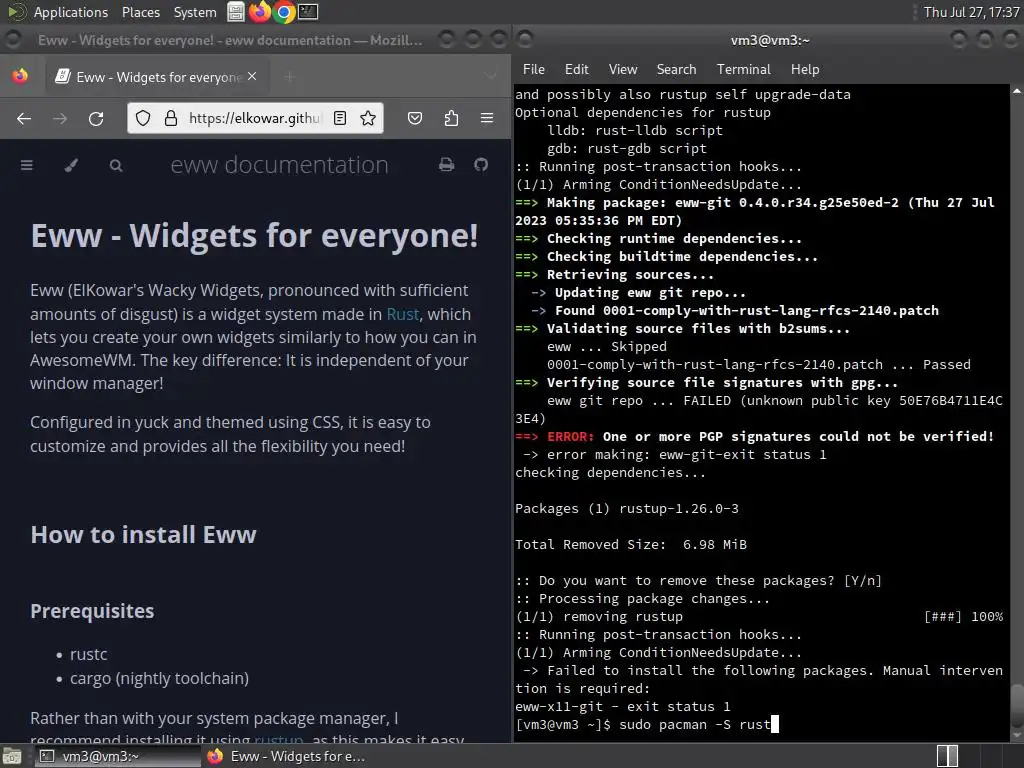Image resolution: width=1024 pixels, height=768 pixels.
Task: Launch Chrome from top panel
Action: pyautogui.click(x=284, y=12)
